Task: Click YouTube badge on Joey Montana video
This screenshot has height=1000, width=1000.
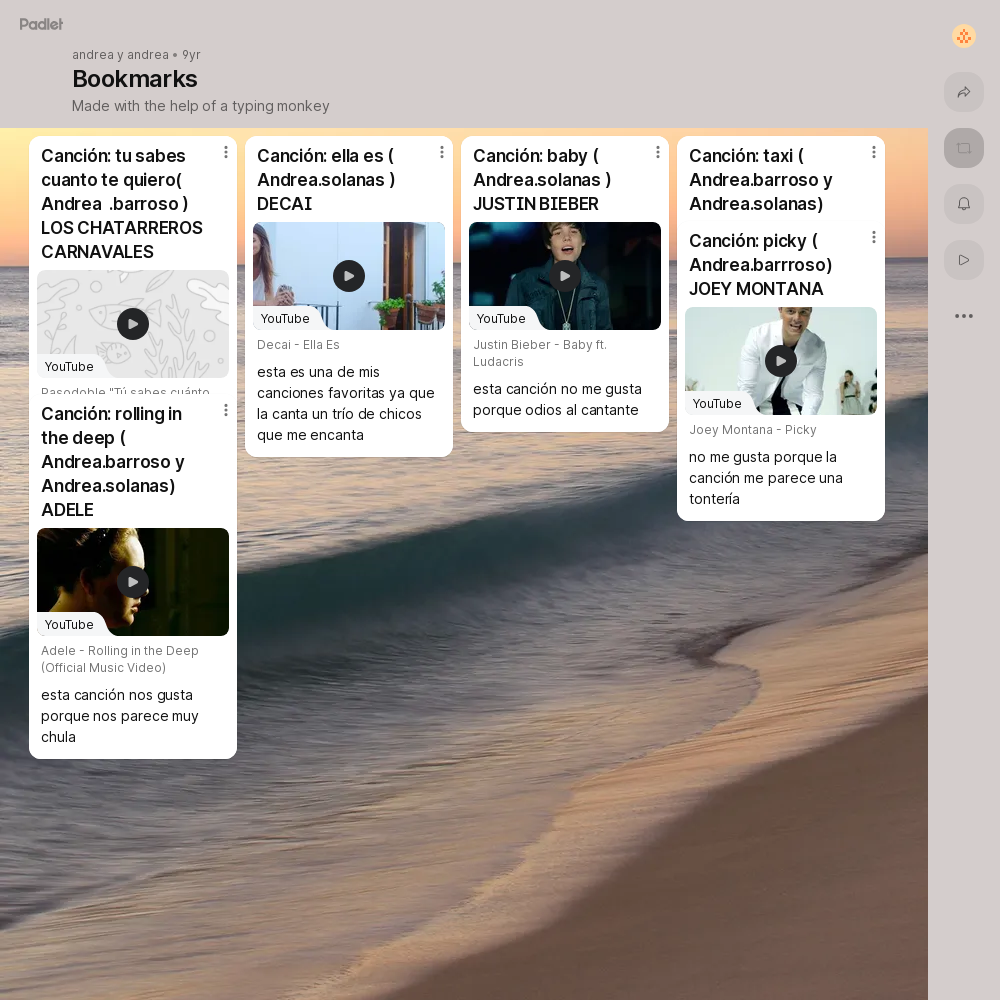Action: pyautogui.click(x=717, y=404)
